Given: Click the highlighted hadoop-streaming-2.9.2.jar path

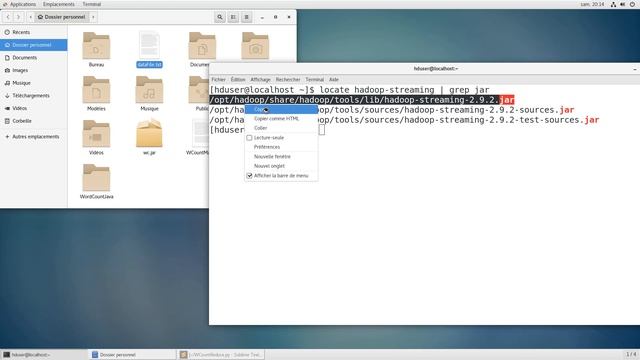Looking at the screenshot, I should tap(362, 100).
